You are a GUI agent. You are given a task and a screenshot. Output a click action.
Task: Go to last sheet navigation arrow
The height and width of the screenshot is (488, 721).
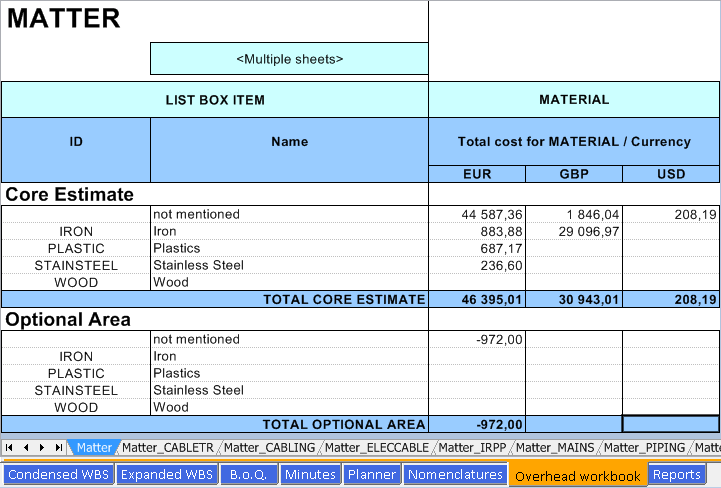click(x=59, y=447)
